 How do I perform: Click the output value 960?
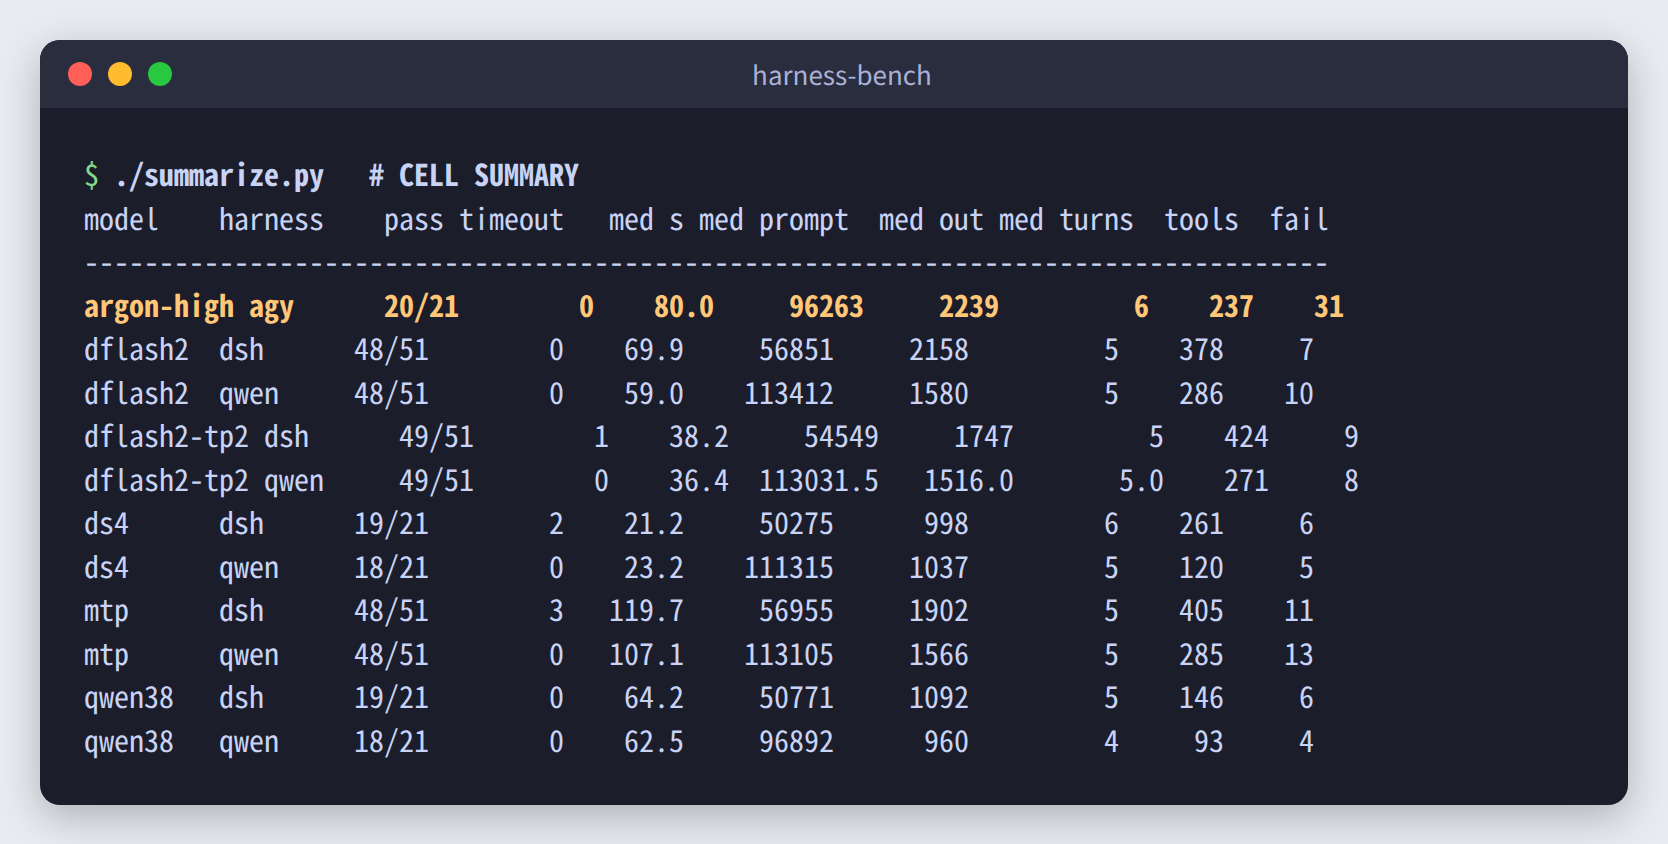coord(946,742)
